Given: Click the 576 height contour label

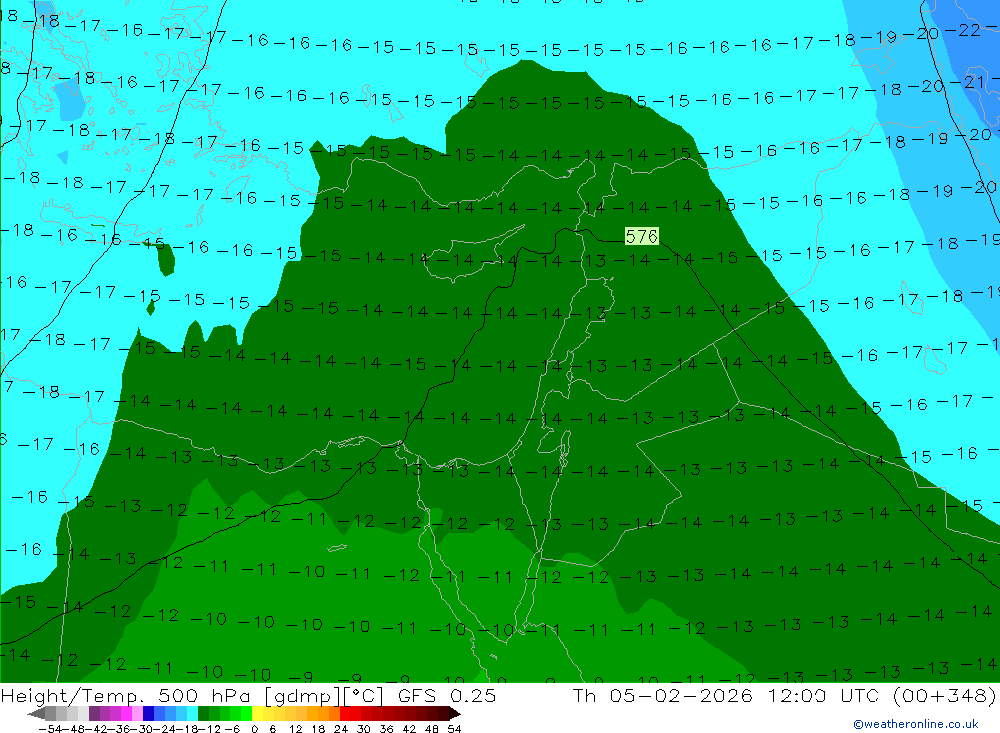Looking at the screenshot, I should (x=642, y=237).
